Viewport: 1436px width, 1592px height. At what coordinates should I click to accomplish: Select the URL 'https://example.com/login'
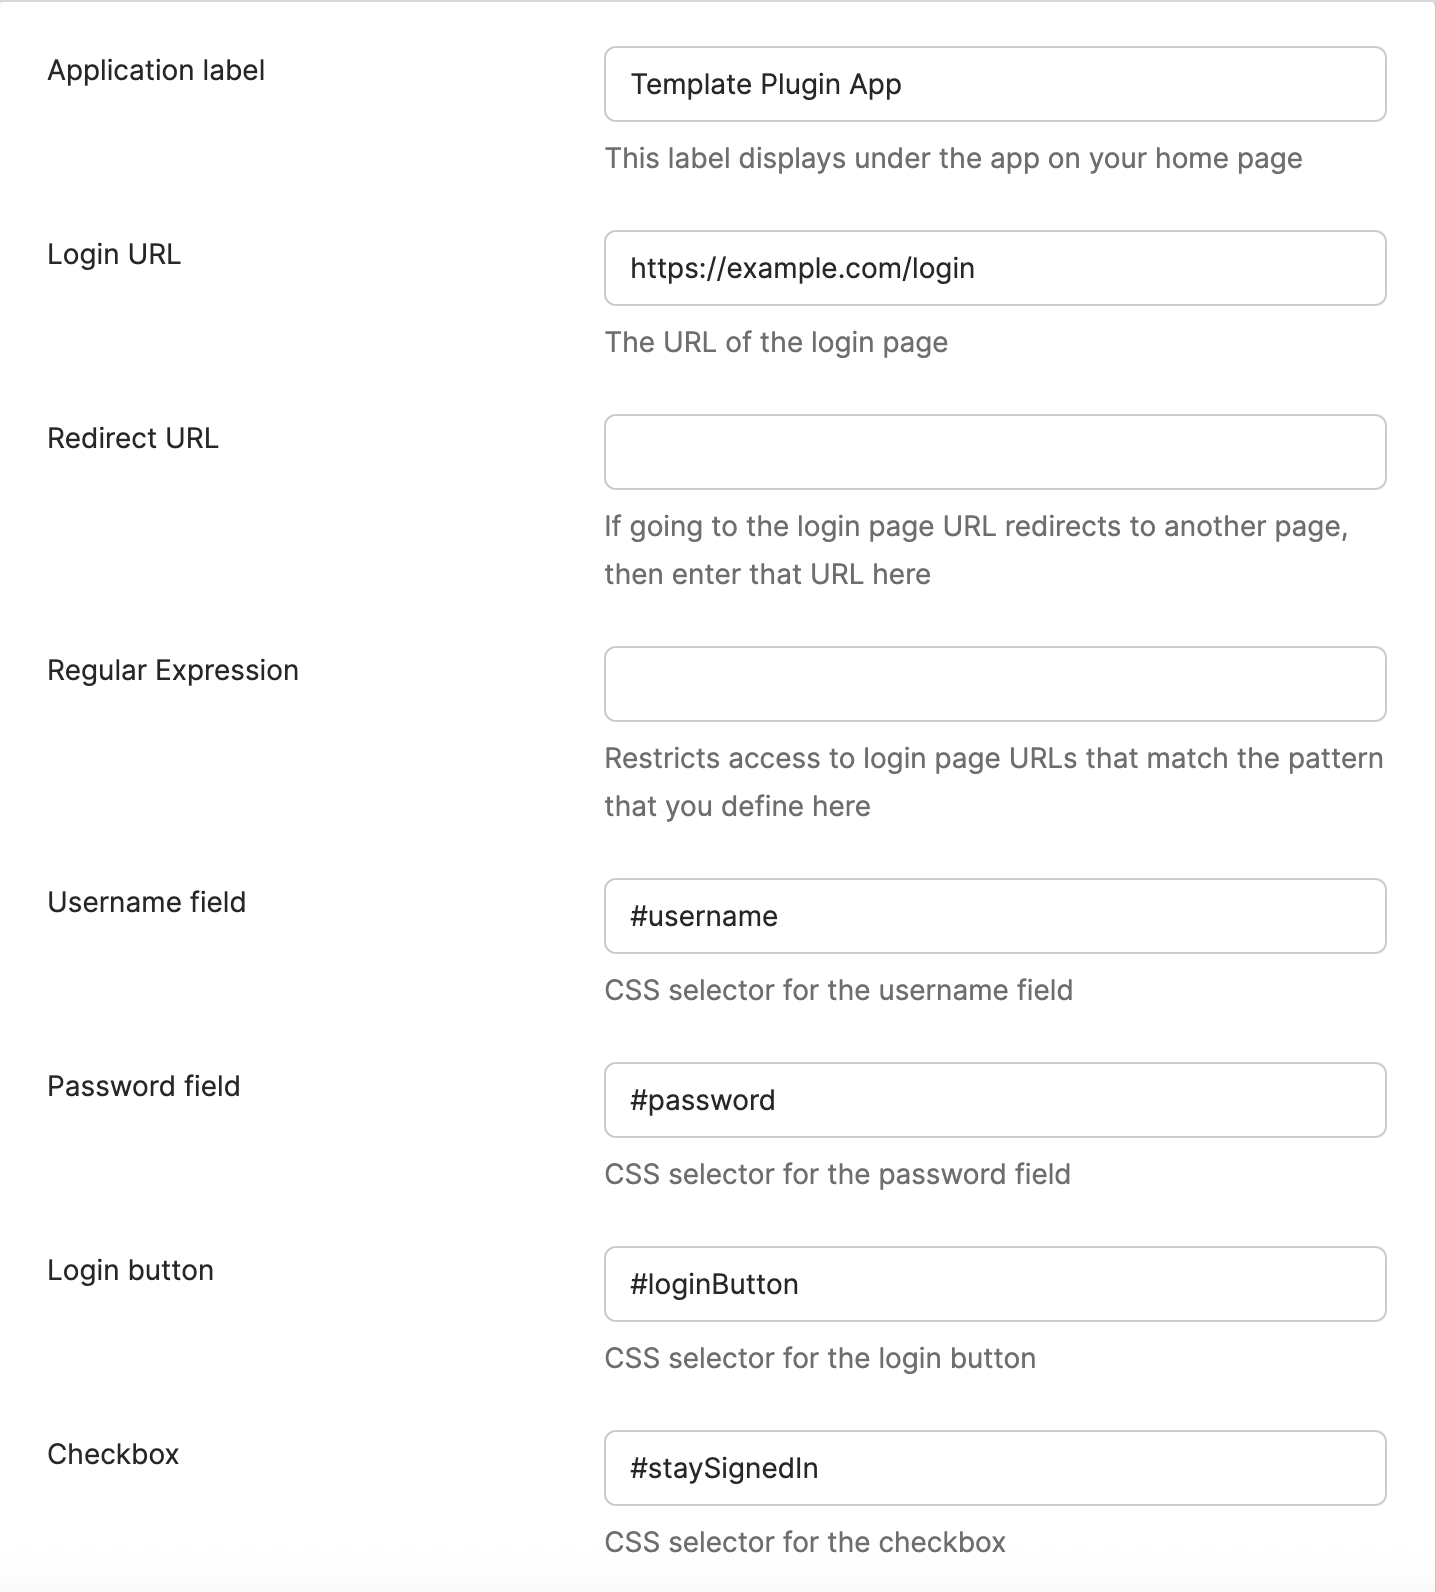(803, 267)
